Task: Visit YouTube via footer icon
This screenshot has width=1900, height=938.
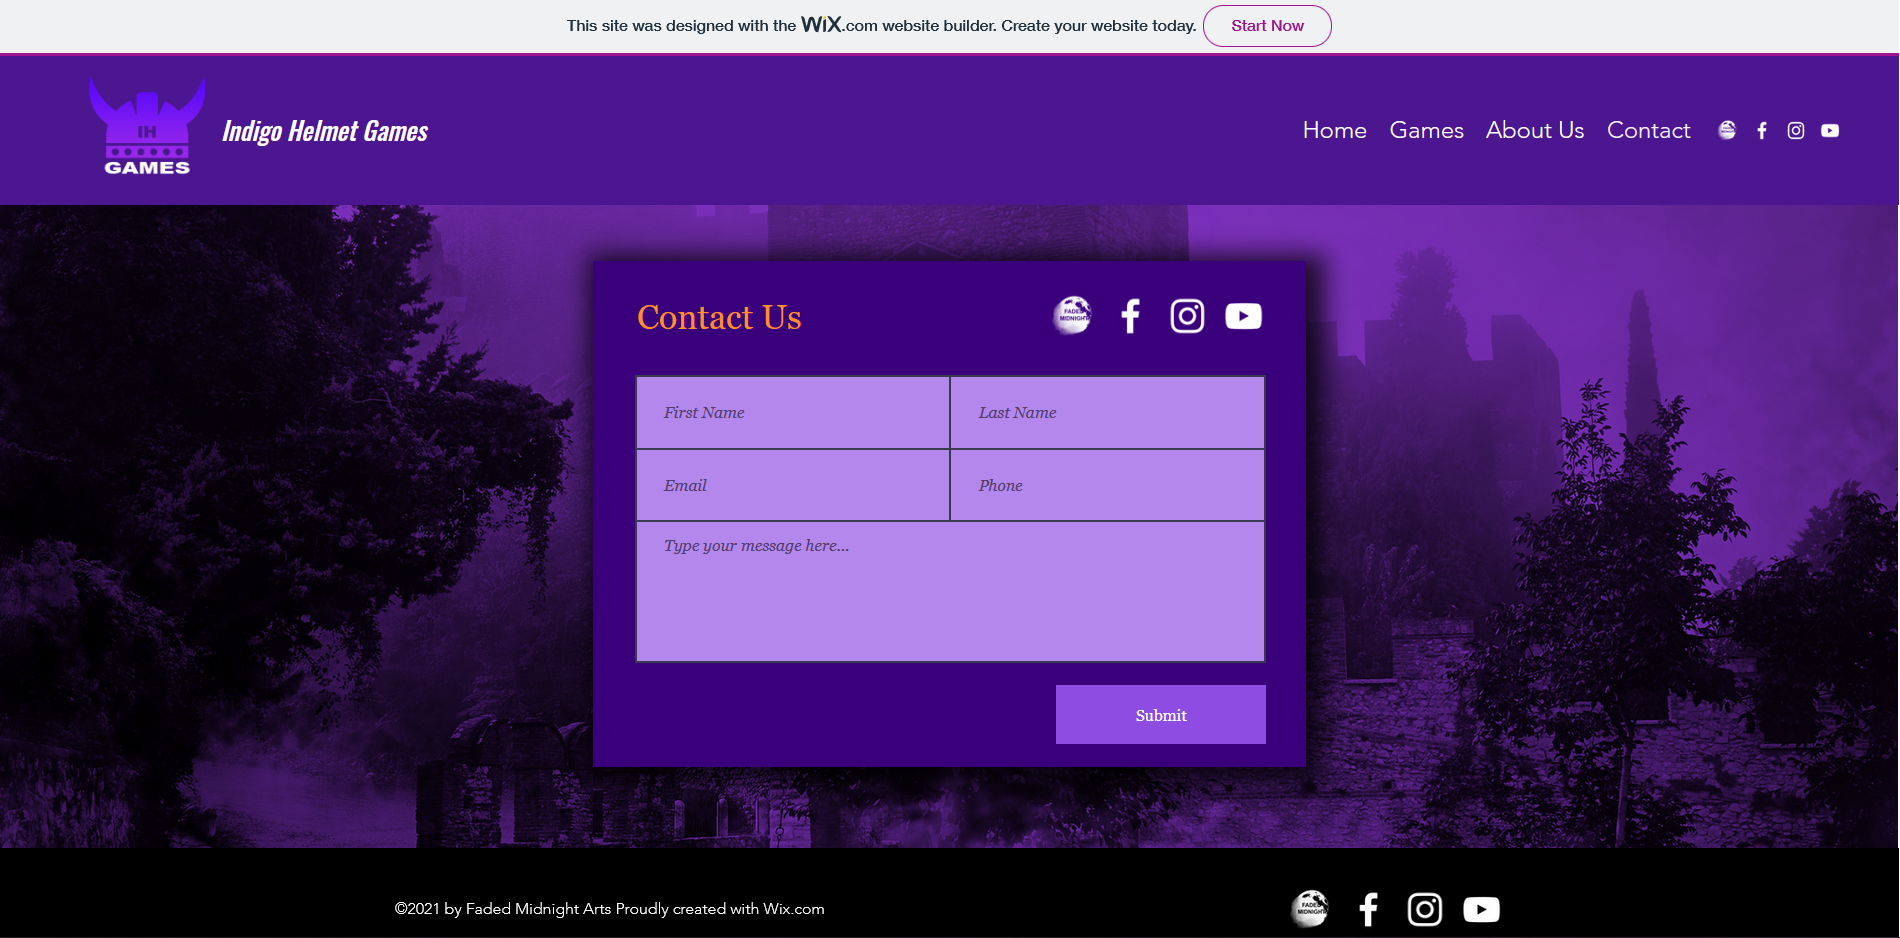Action: point(1481,909)
